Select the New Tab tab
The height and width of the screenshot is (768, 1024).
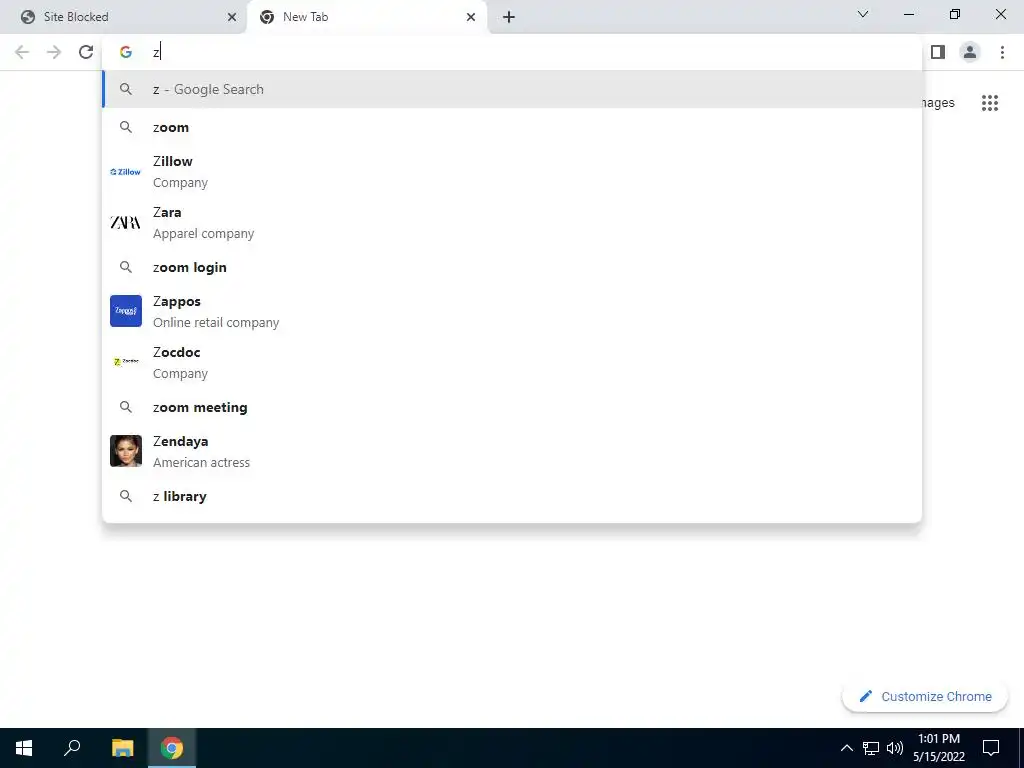tap(367, 17)
